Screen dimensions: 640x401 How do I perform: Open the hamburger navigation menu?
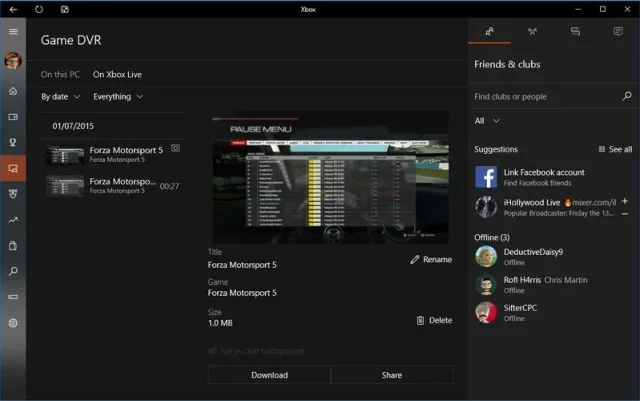click(13, 31)
